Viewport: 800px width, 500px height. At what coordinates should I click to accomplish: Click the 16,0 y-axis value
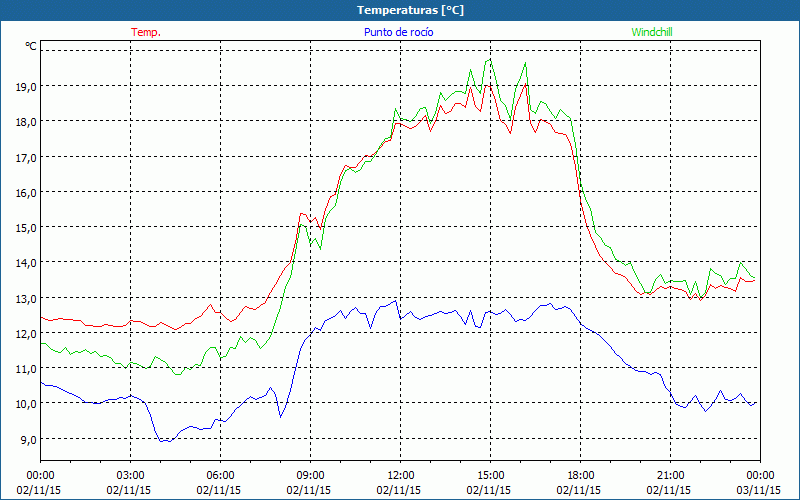pyautogui.click(x=26, y=193)
